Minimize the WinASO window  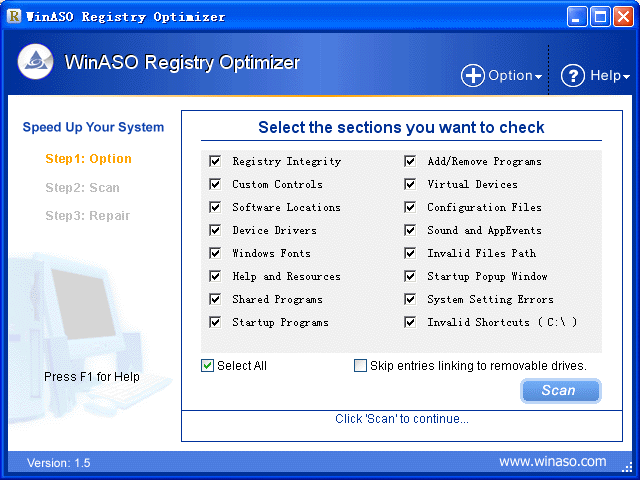click(x=577, y=17)
